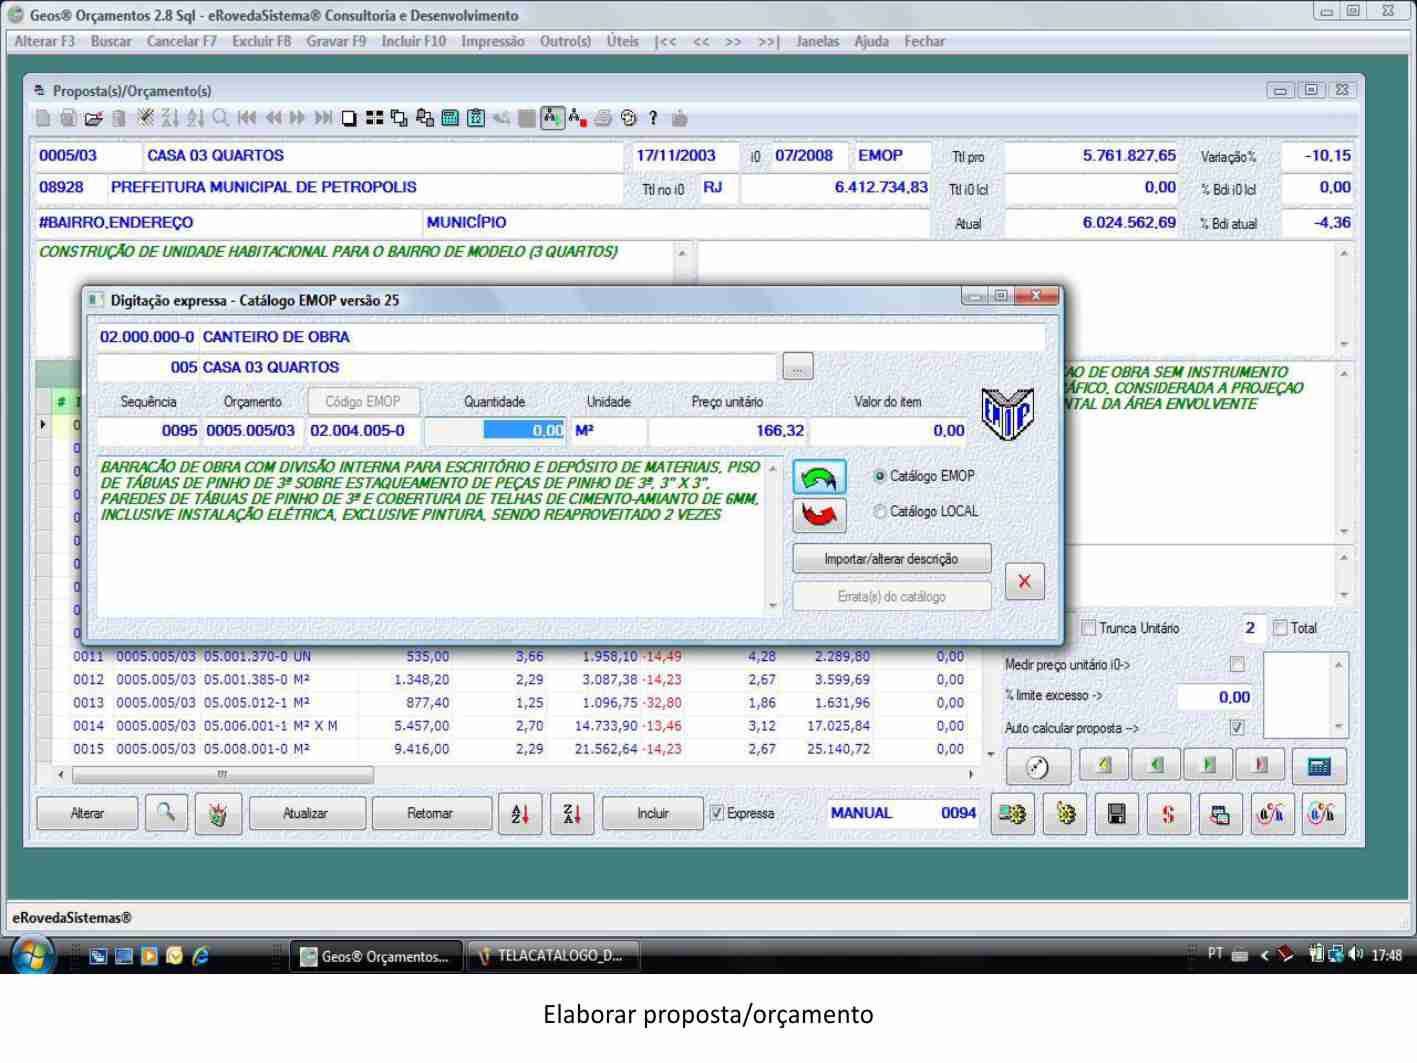Image resolution: width=1417 pixels, height=1063 pixels.
Task: Click the teal clipboard icon in Proposta toolbar
Action: pos(476,118)
